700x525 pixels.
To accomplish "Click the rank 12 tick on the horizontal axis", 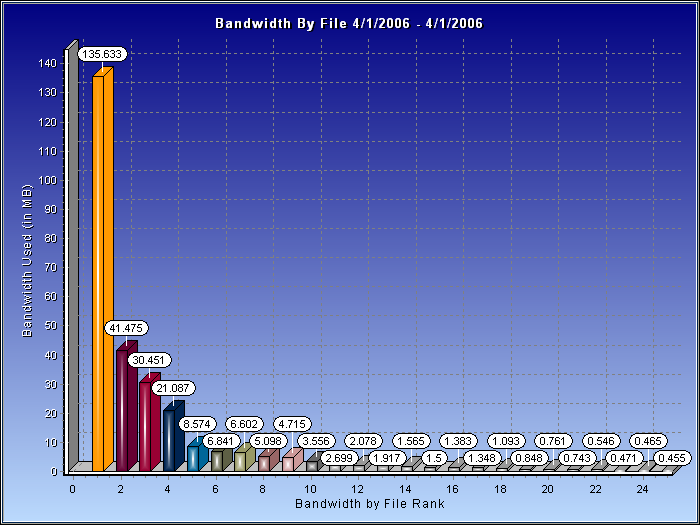I will [357, 489].
